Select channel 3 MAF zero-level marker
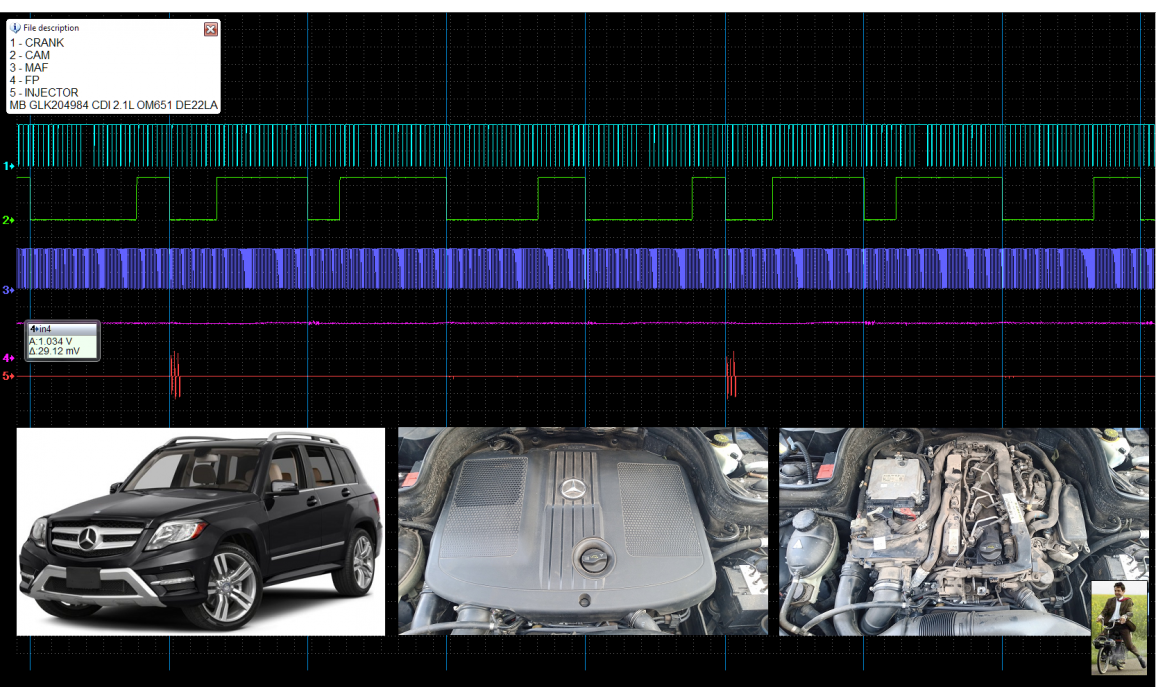 click(x=8, y=290)
